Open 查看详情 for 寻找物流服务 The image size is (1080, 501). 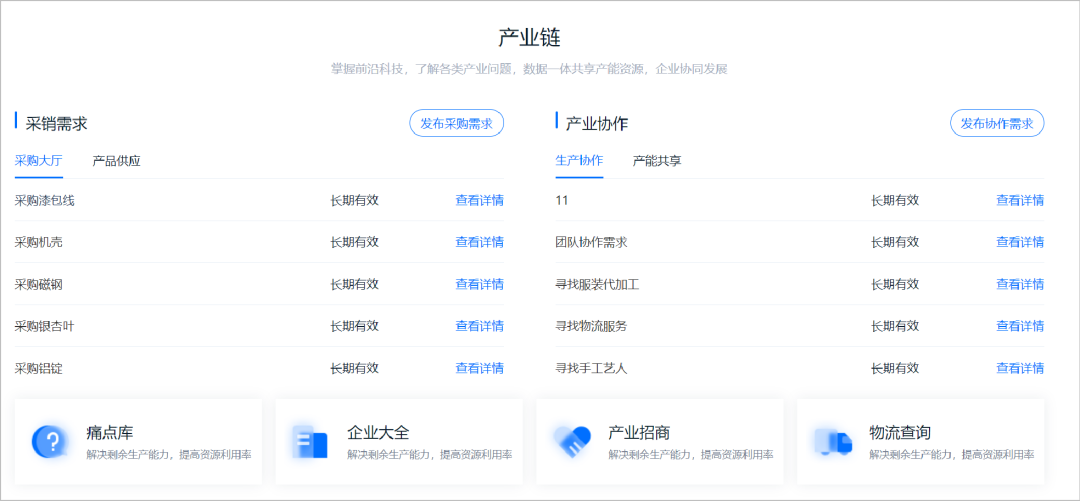point(1020,326)
